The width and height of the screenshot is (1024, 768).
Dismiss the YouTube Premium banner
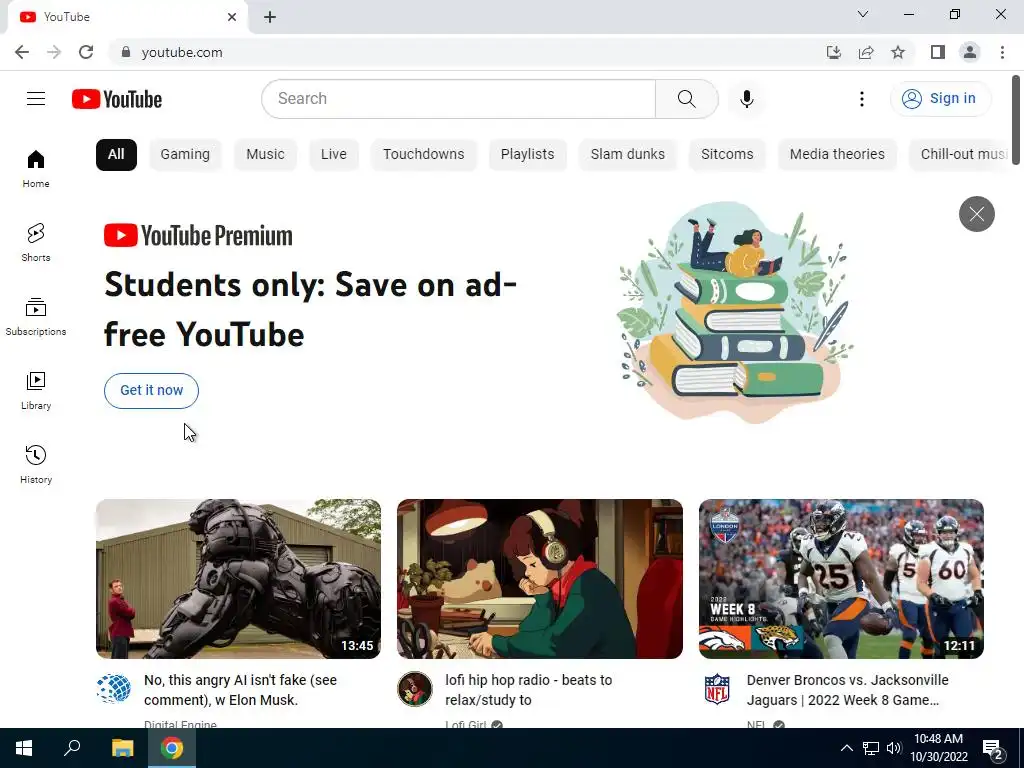click(x=976, y=214)
